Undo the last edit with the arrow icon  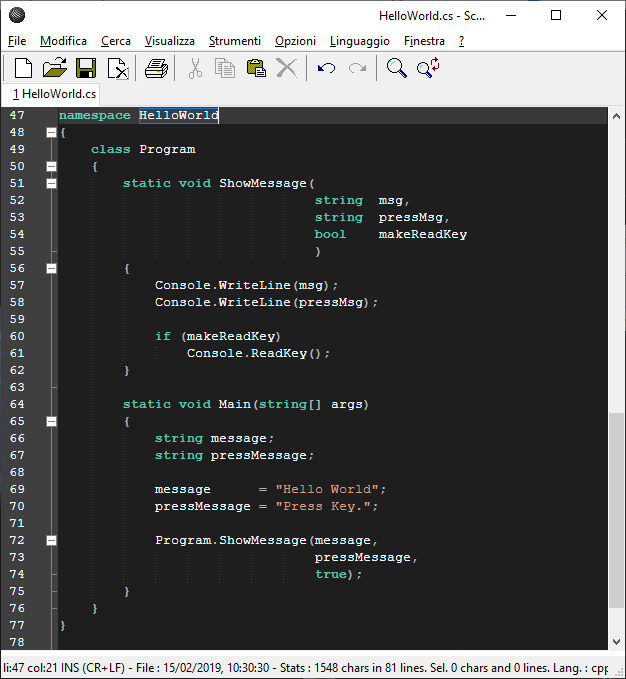click(x=326, y=68)
